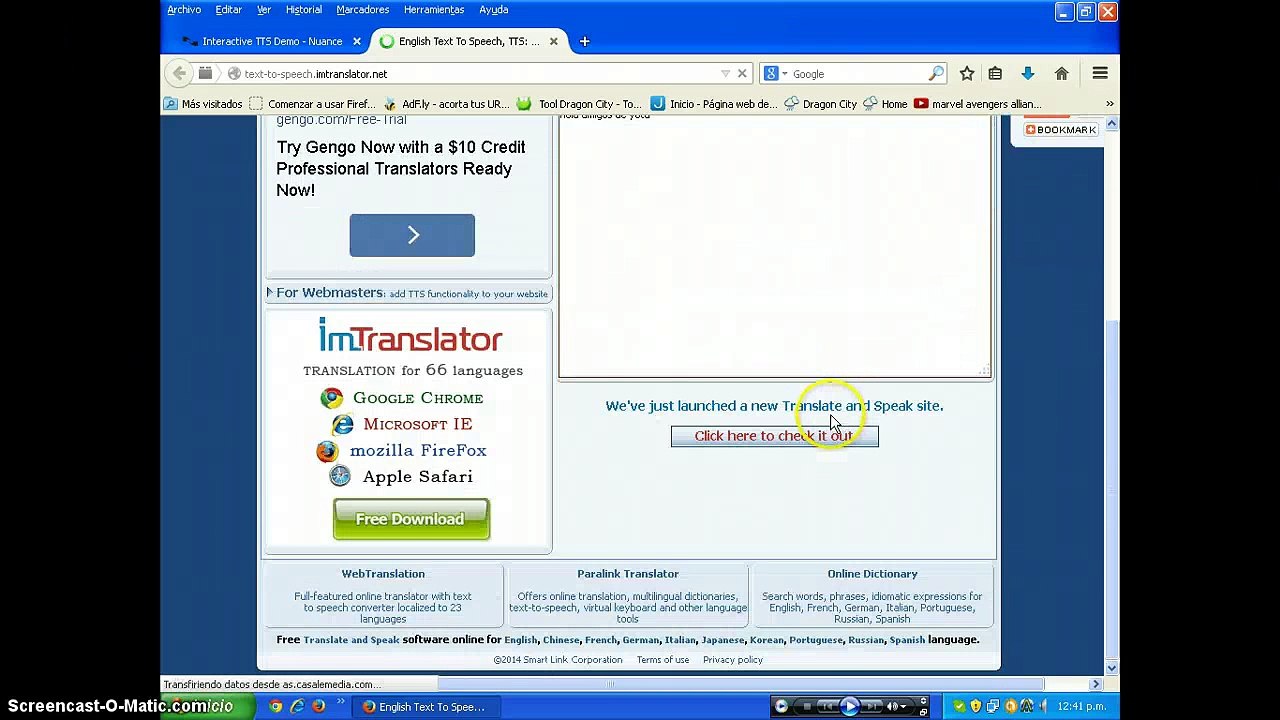This screenshot has width=1280, height=720.
Task: Open the Comenzar a usar Firefox bookmark
Action: click(312, 104)
